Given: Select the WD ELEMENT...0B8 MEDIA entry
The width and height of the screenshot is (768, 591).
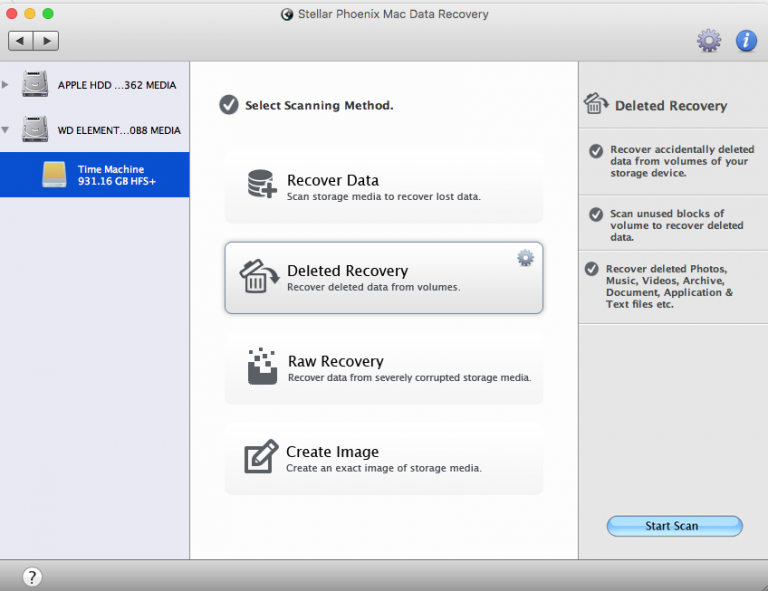Looking at the screenshot, I should pos(95,130).
